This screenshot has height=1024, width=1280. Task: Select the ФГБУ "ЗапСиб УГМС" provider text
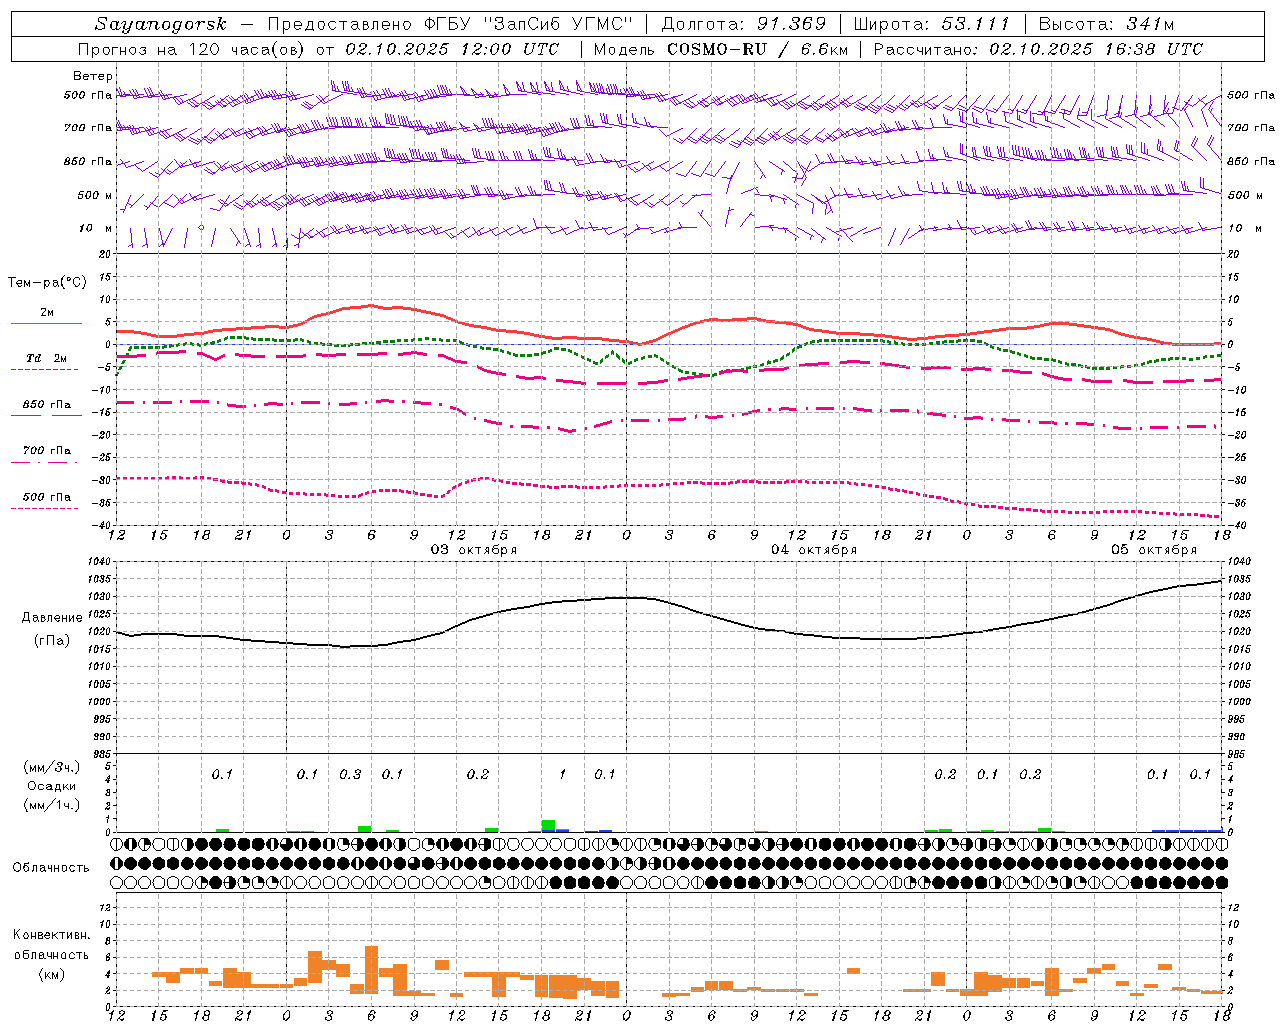coord(529,24)
